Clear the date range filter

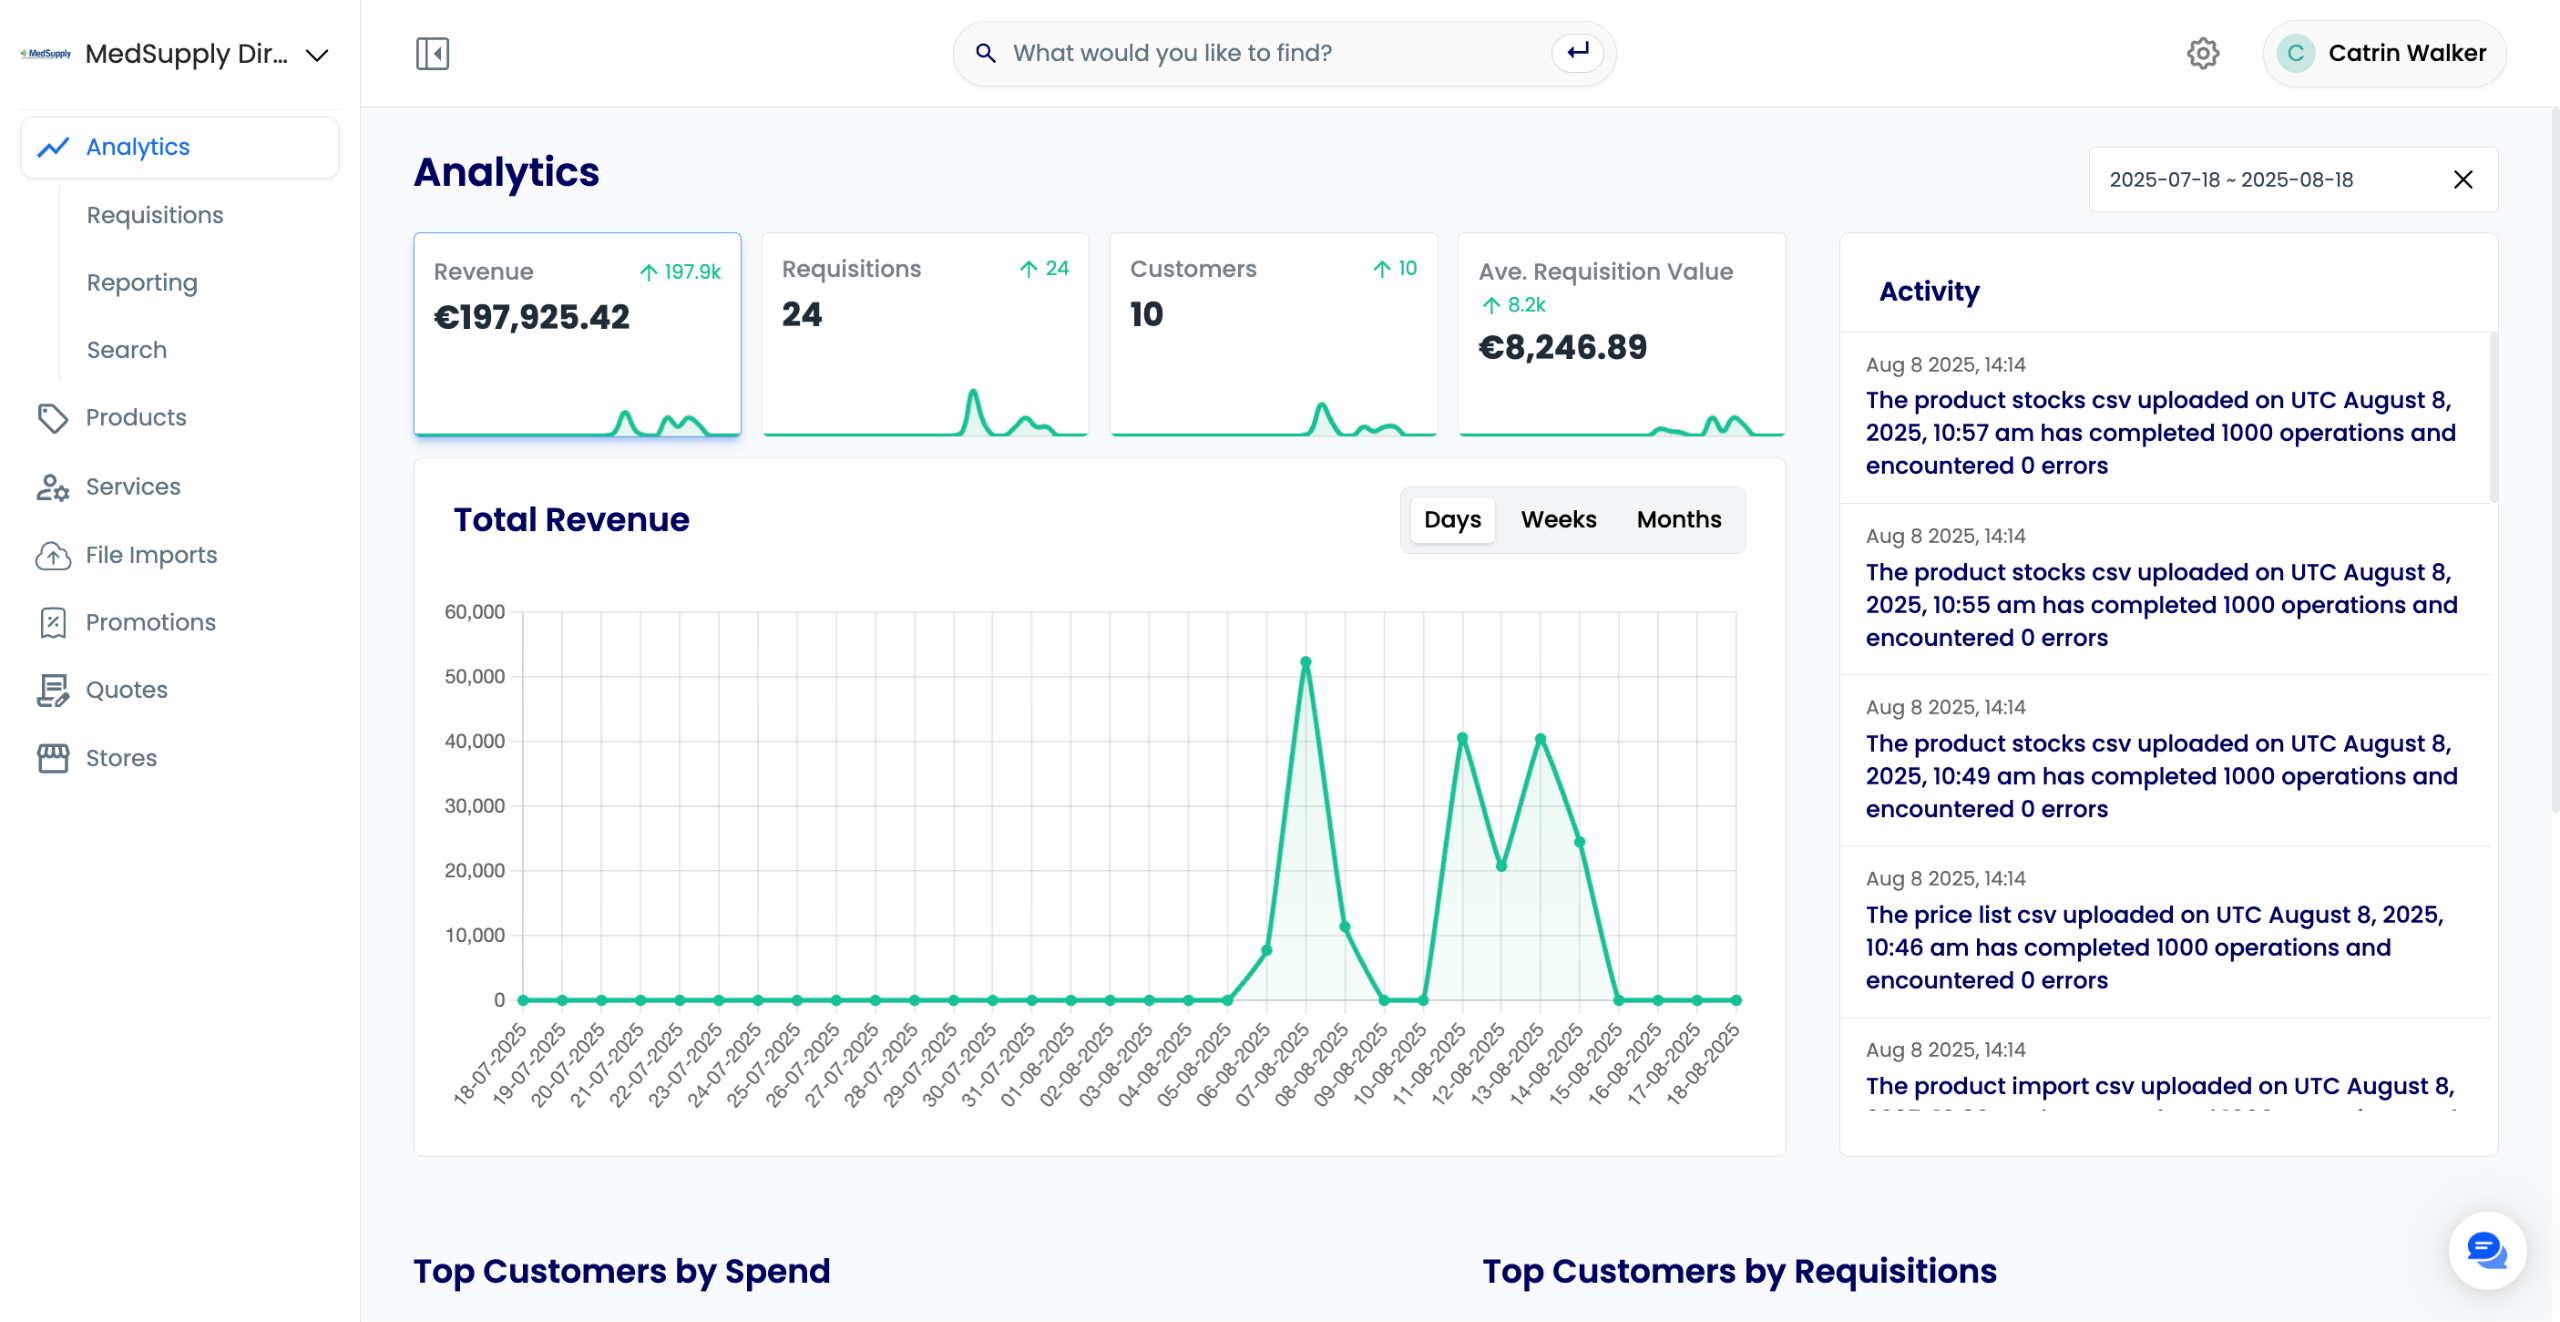click(2463, 180)
